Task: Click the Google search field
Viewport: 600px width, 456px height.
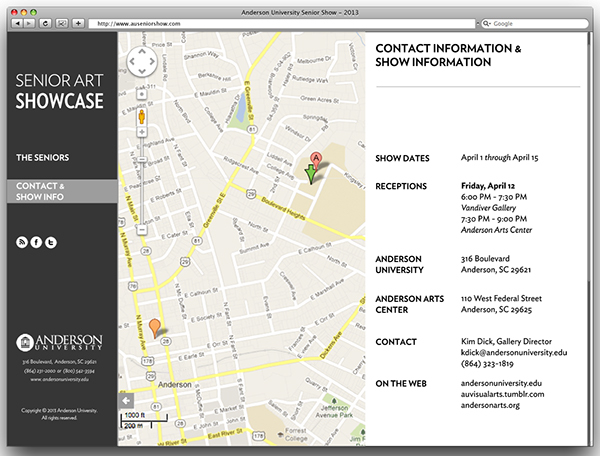Action: [535, 23]
